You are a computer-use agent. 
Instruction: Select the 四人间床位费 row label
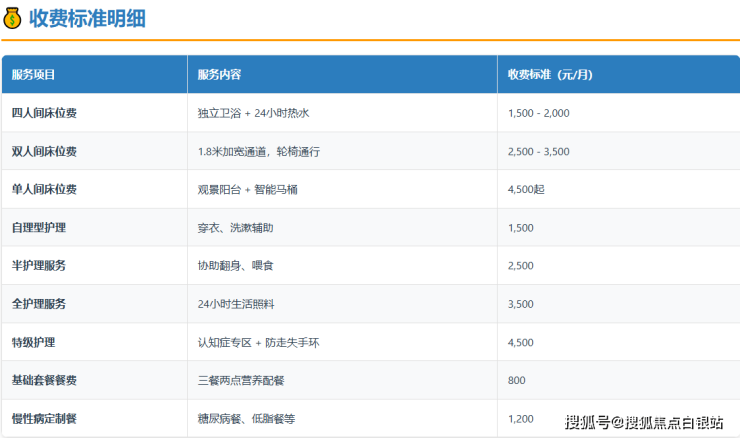[x=44, y=113]
